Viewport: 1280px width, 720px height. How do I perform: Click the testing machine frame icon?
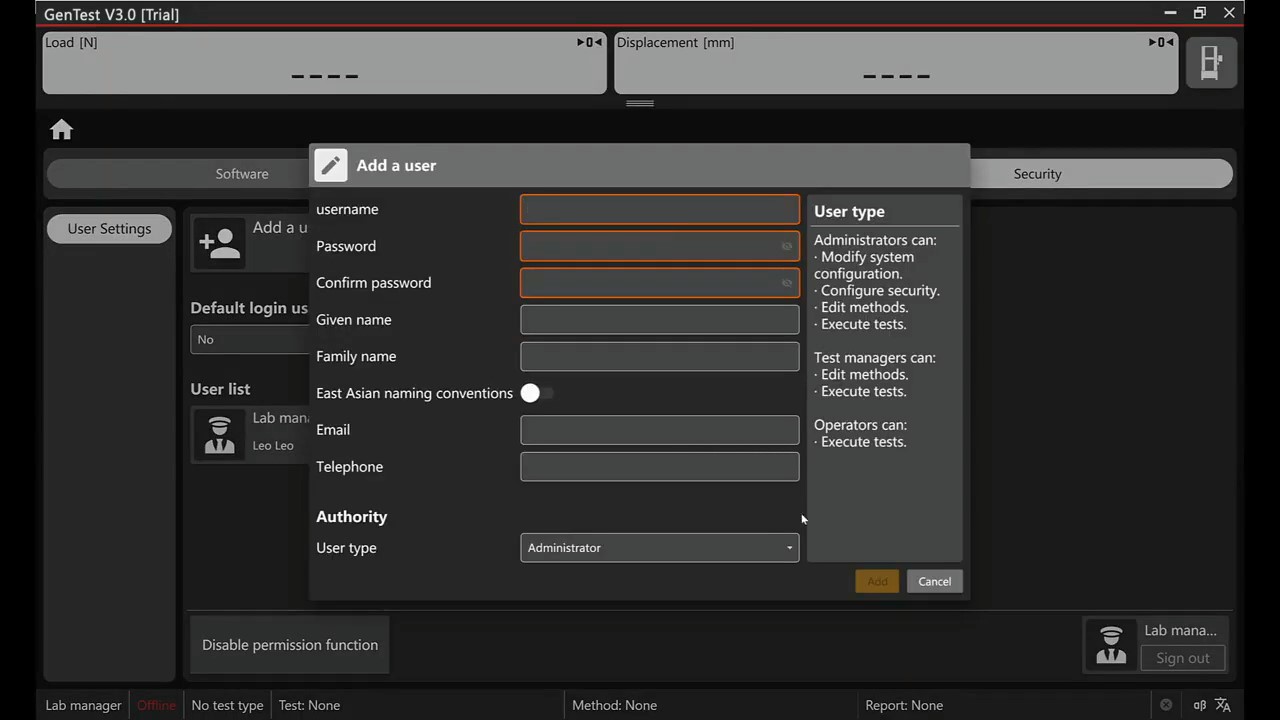click(x=1211, y=63)
